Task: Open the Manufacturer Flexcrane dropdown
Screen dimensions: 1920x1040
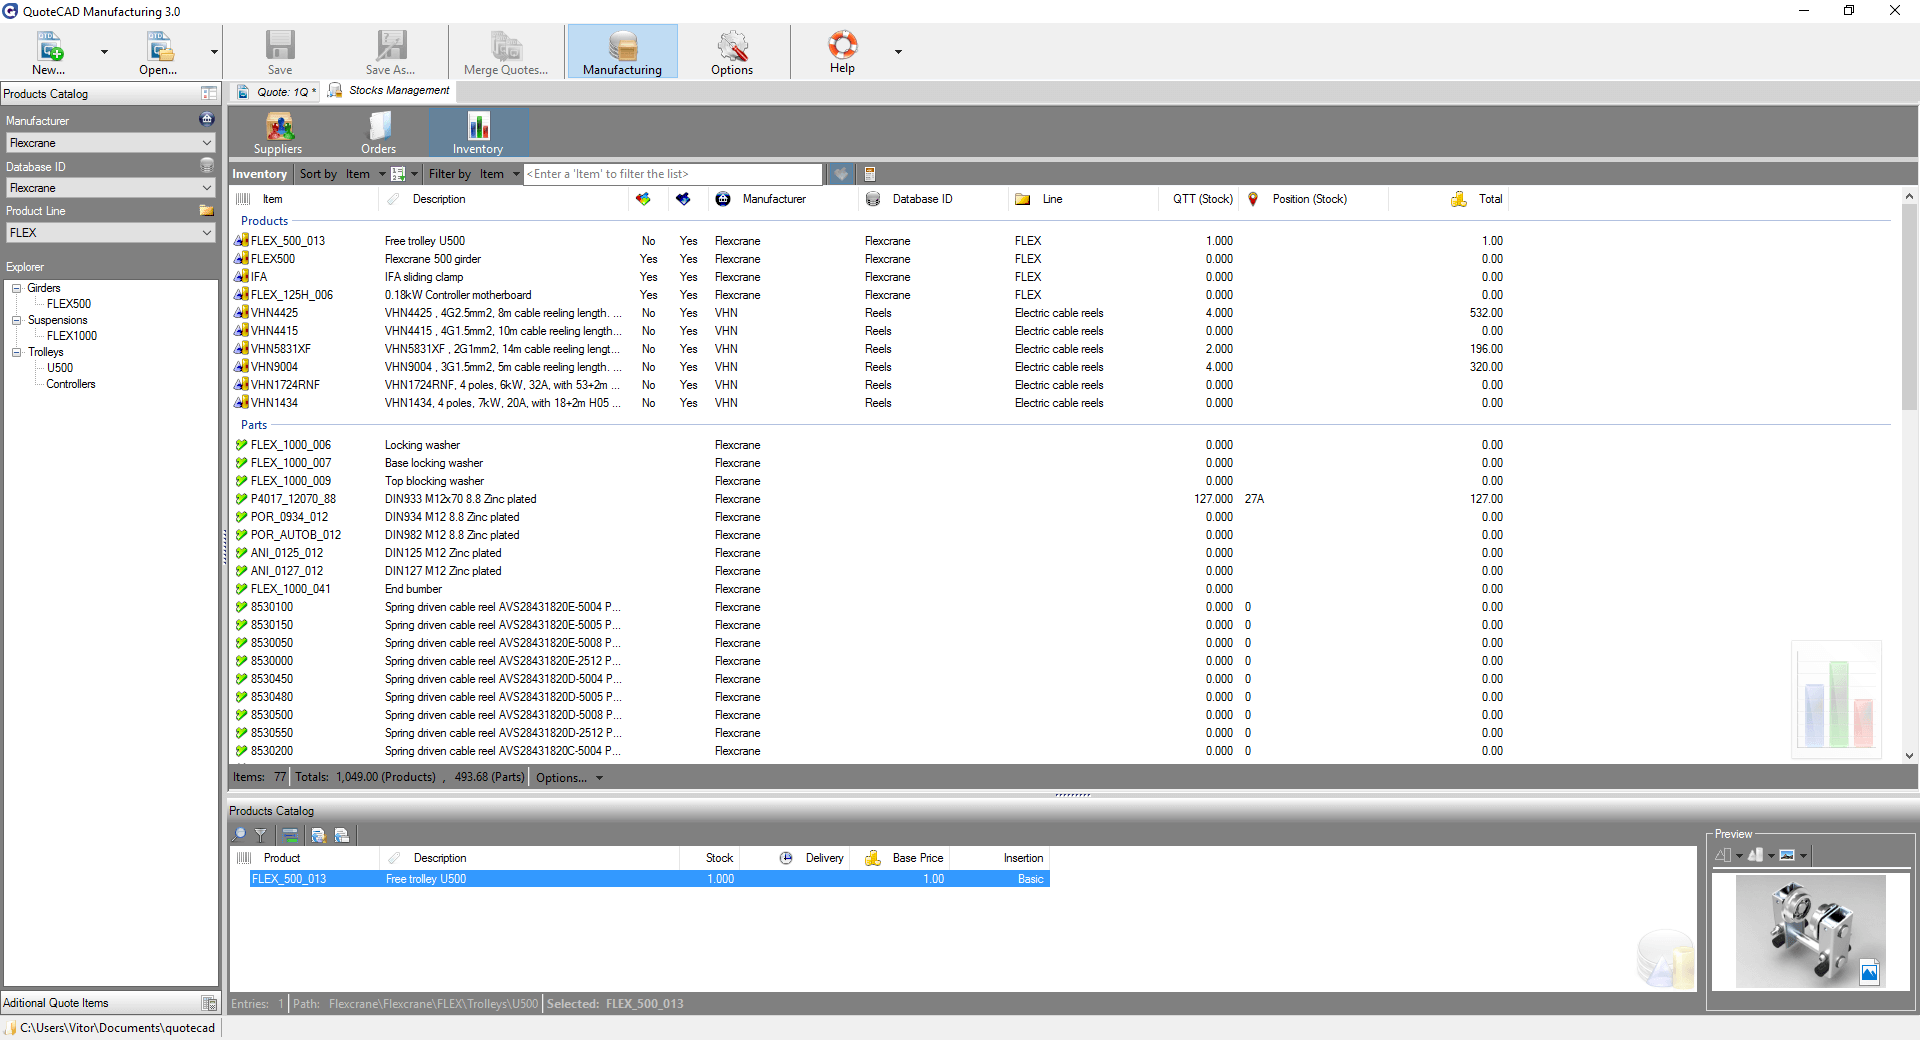Action: click(x=207, y=143)
